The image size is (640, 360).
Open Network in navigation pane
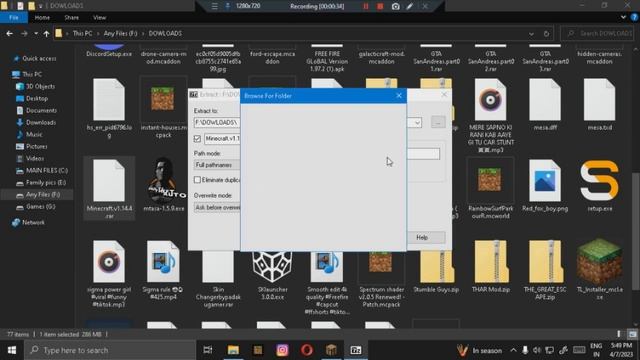pos(33,222)
